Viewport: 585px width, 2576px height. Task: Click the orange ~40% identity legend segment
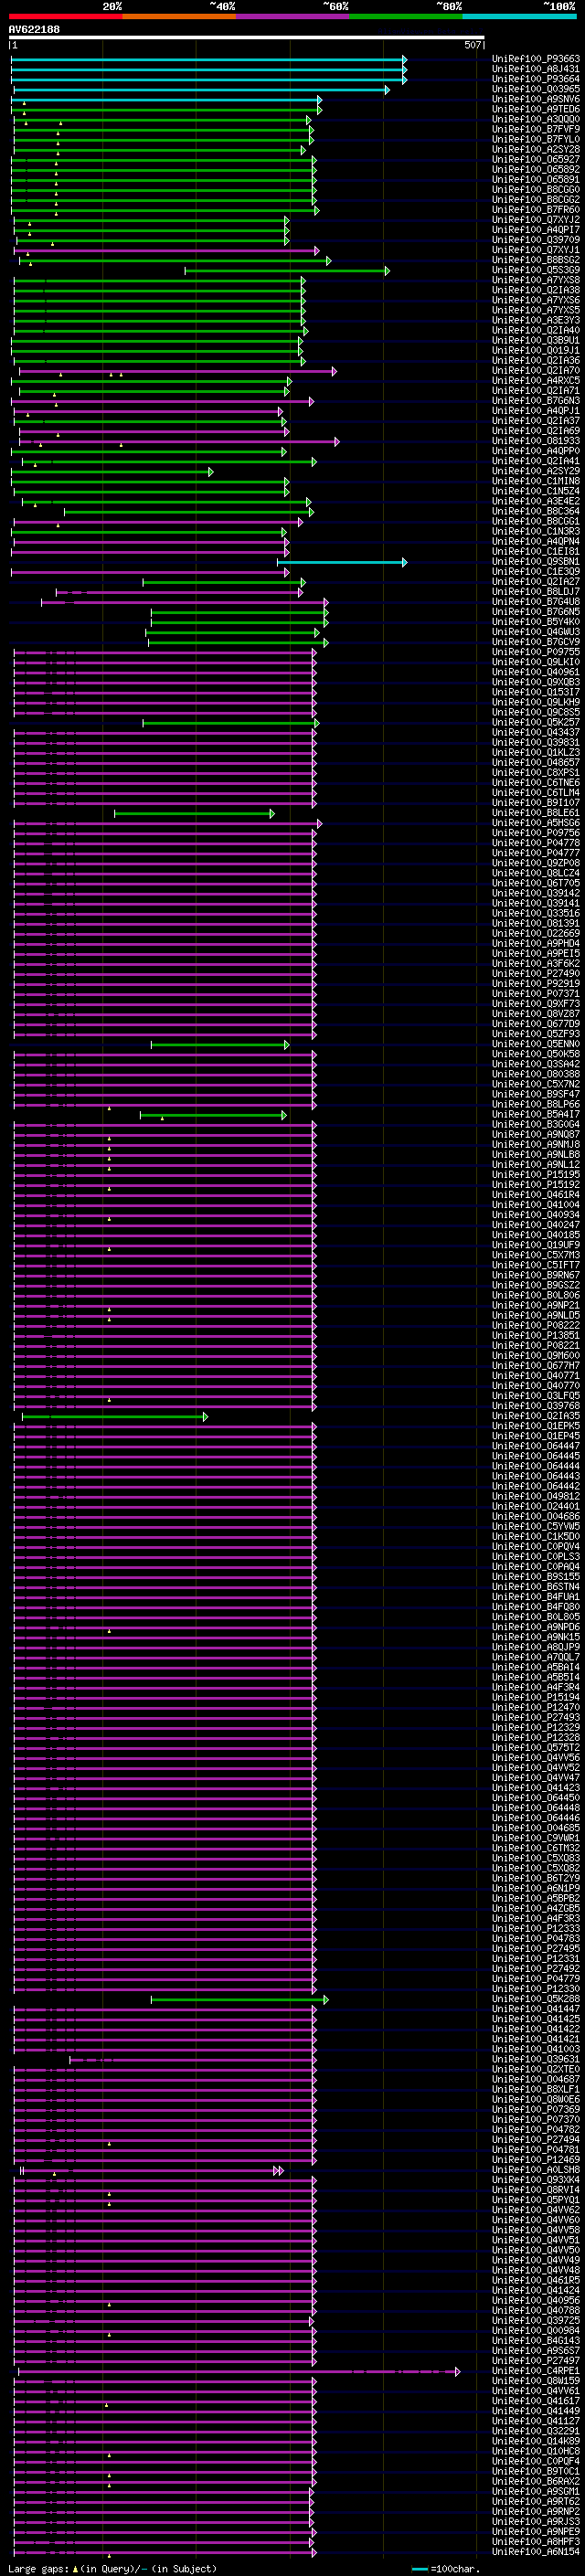pyautogui.click(x=179, y=16)
